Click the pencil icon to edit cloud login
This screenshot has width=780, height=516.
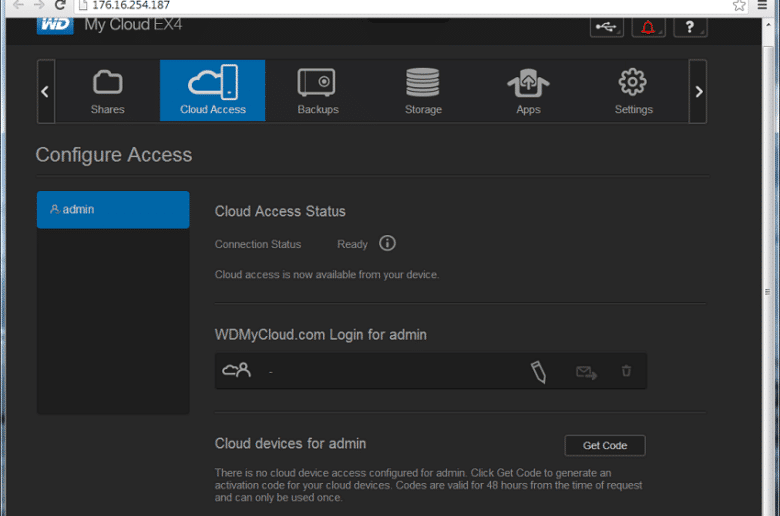click(538, 372)
